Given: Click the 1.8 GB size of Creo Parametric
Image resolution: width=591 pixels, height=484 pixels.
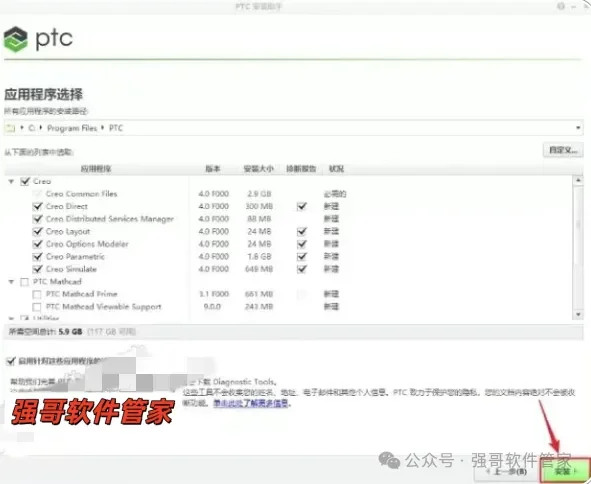Looking at the screenshot, I should (259, 257).
